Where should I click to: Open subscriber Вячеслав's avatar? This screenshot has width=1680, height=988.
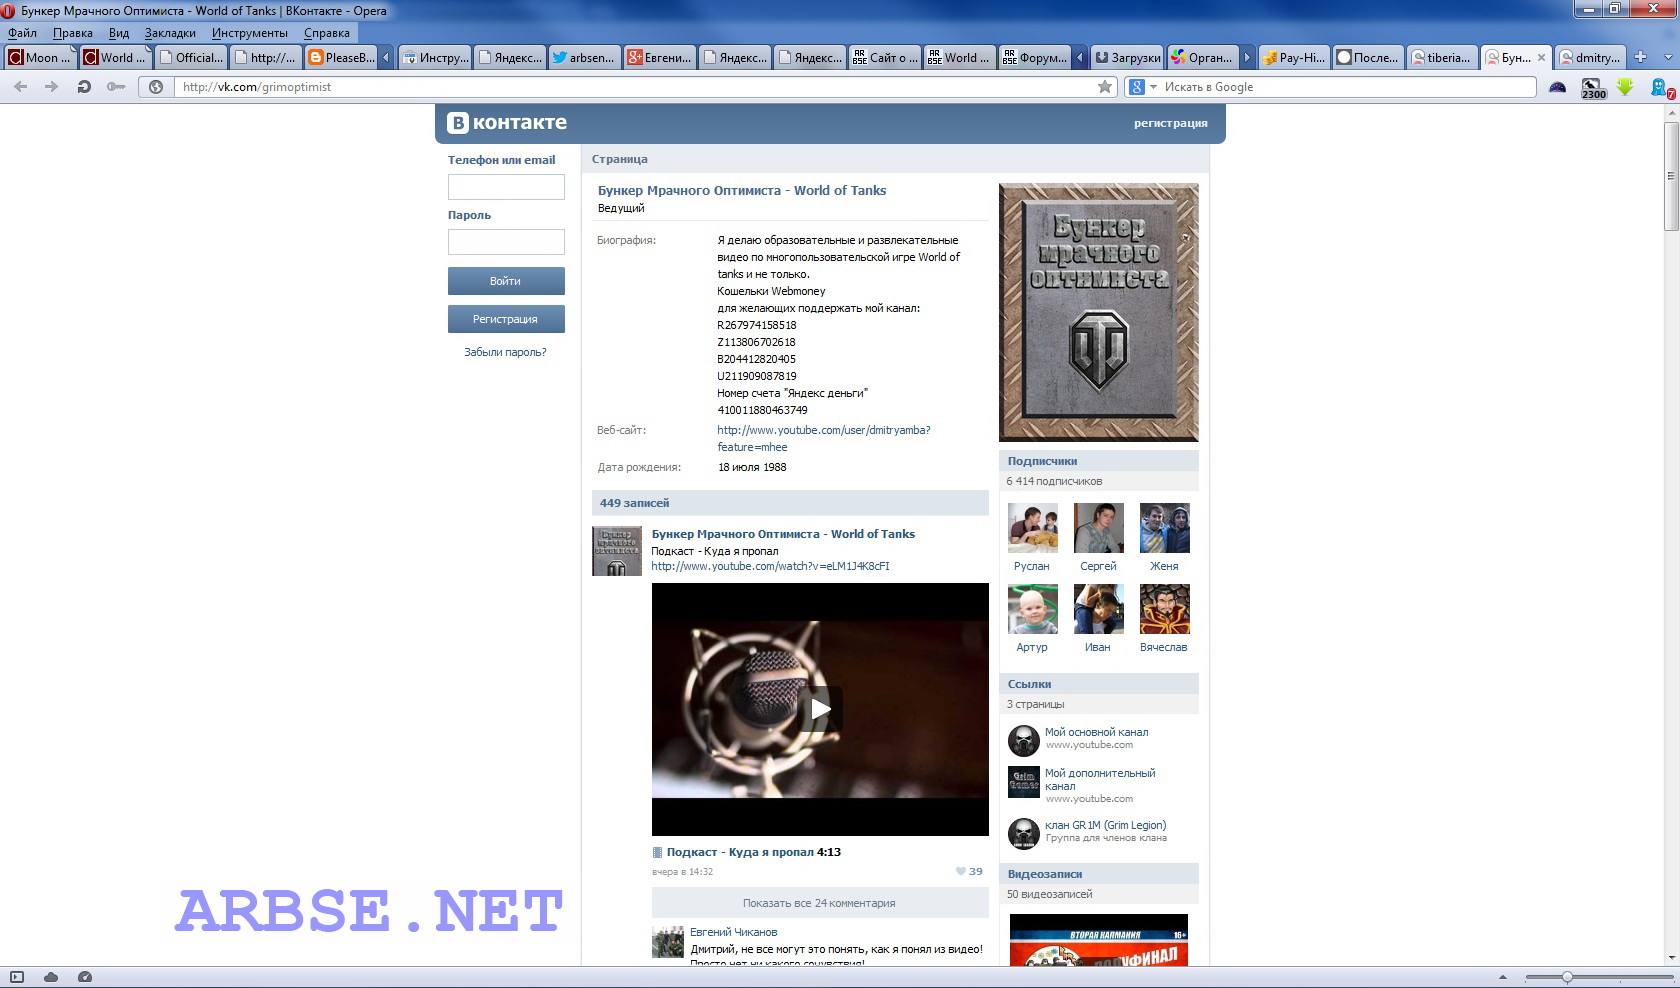[x=1164, y=609]
